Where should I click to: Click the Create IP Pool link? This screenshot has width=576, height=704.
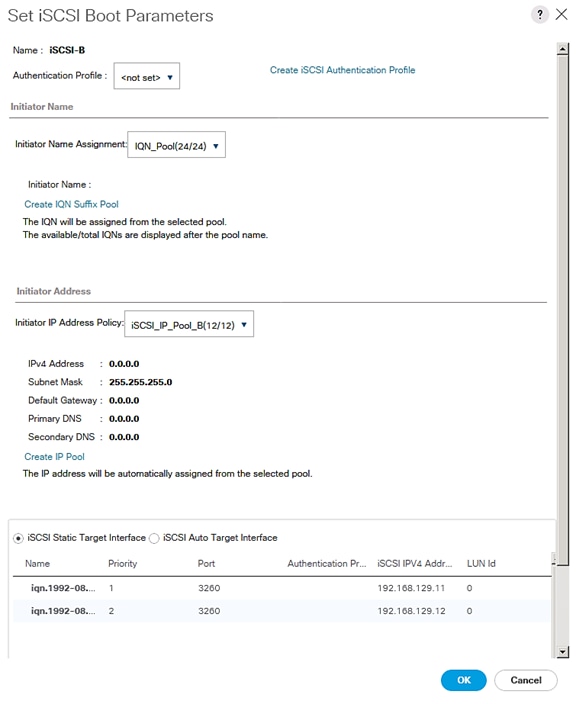54,457
